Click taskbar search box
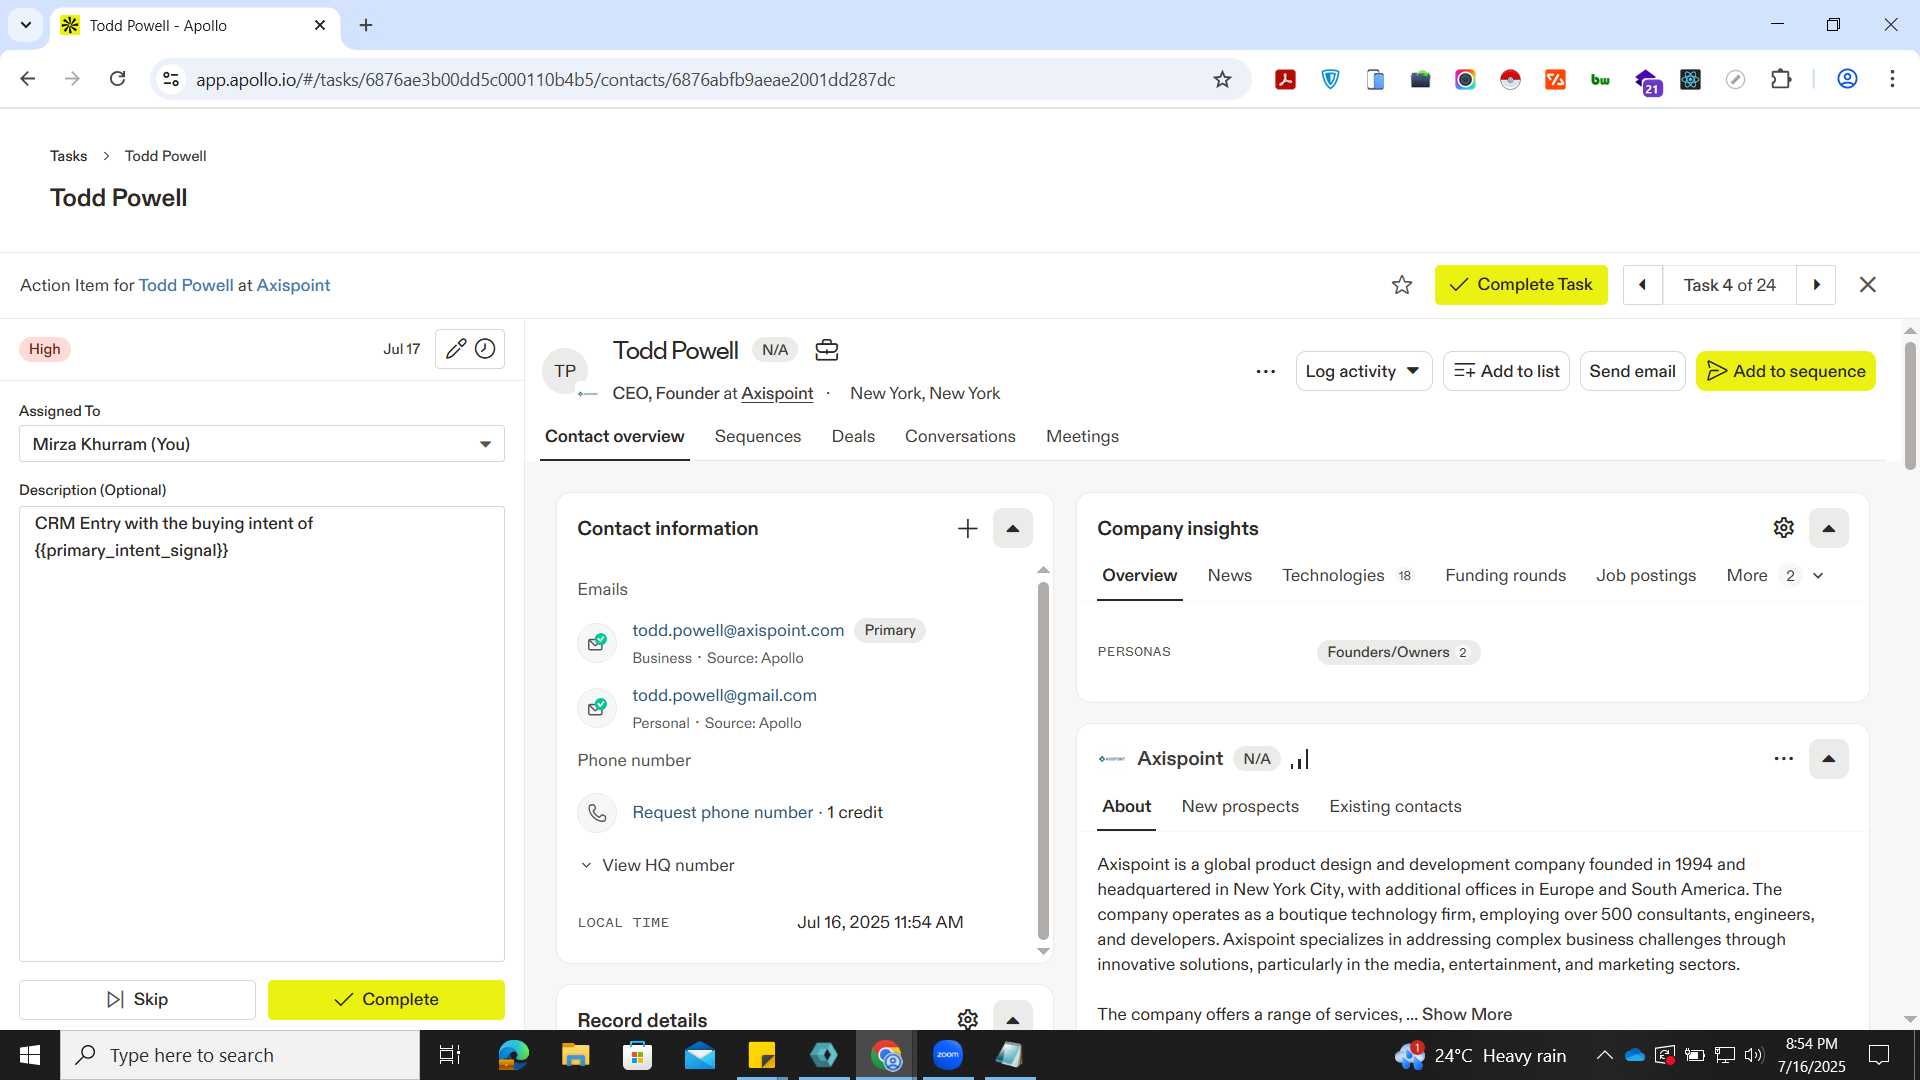The height and width of the screenshot is (1080, 1920). click(x=240, y=1055)
